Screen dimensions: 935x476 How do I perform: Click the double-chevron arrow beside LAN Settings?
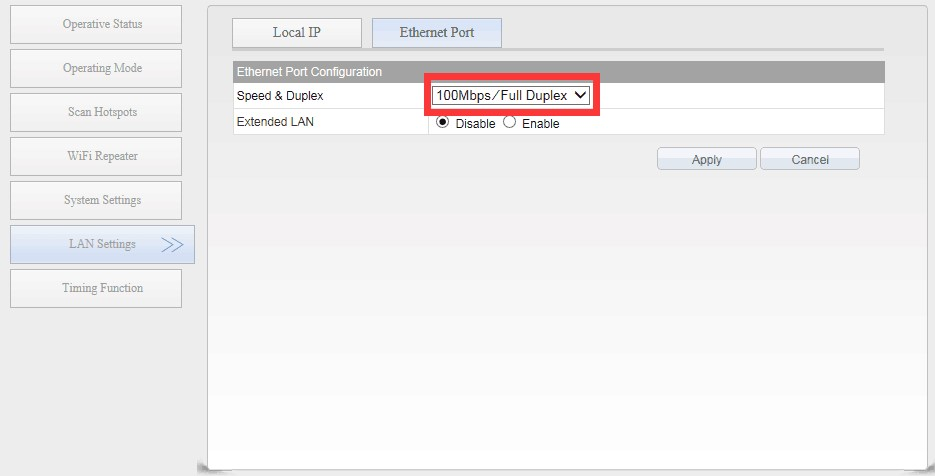pyautogui.click(x=171, y=244)
